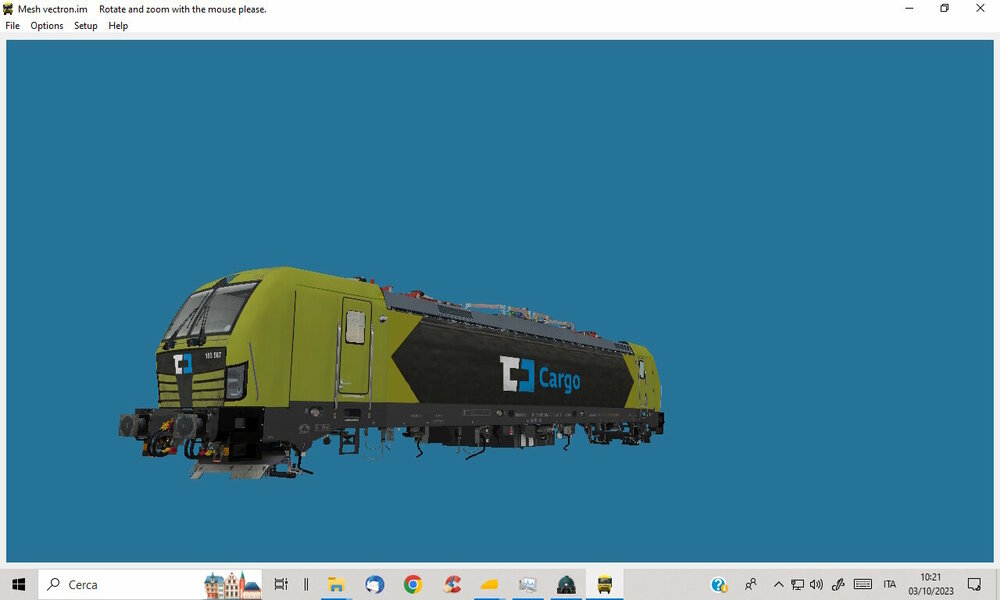Viewport: 1000px width, 600px height.
Task: Open the CCleaner taskbar icon
Action: (x=452, y=584)
